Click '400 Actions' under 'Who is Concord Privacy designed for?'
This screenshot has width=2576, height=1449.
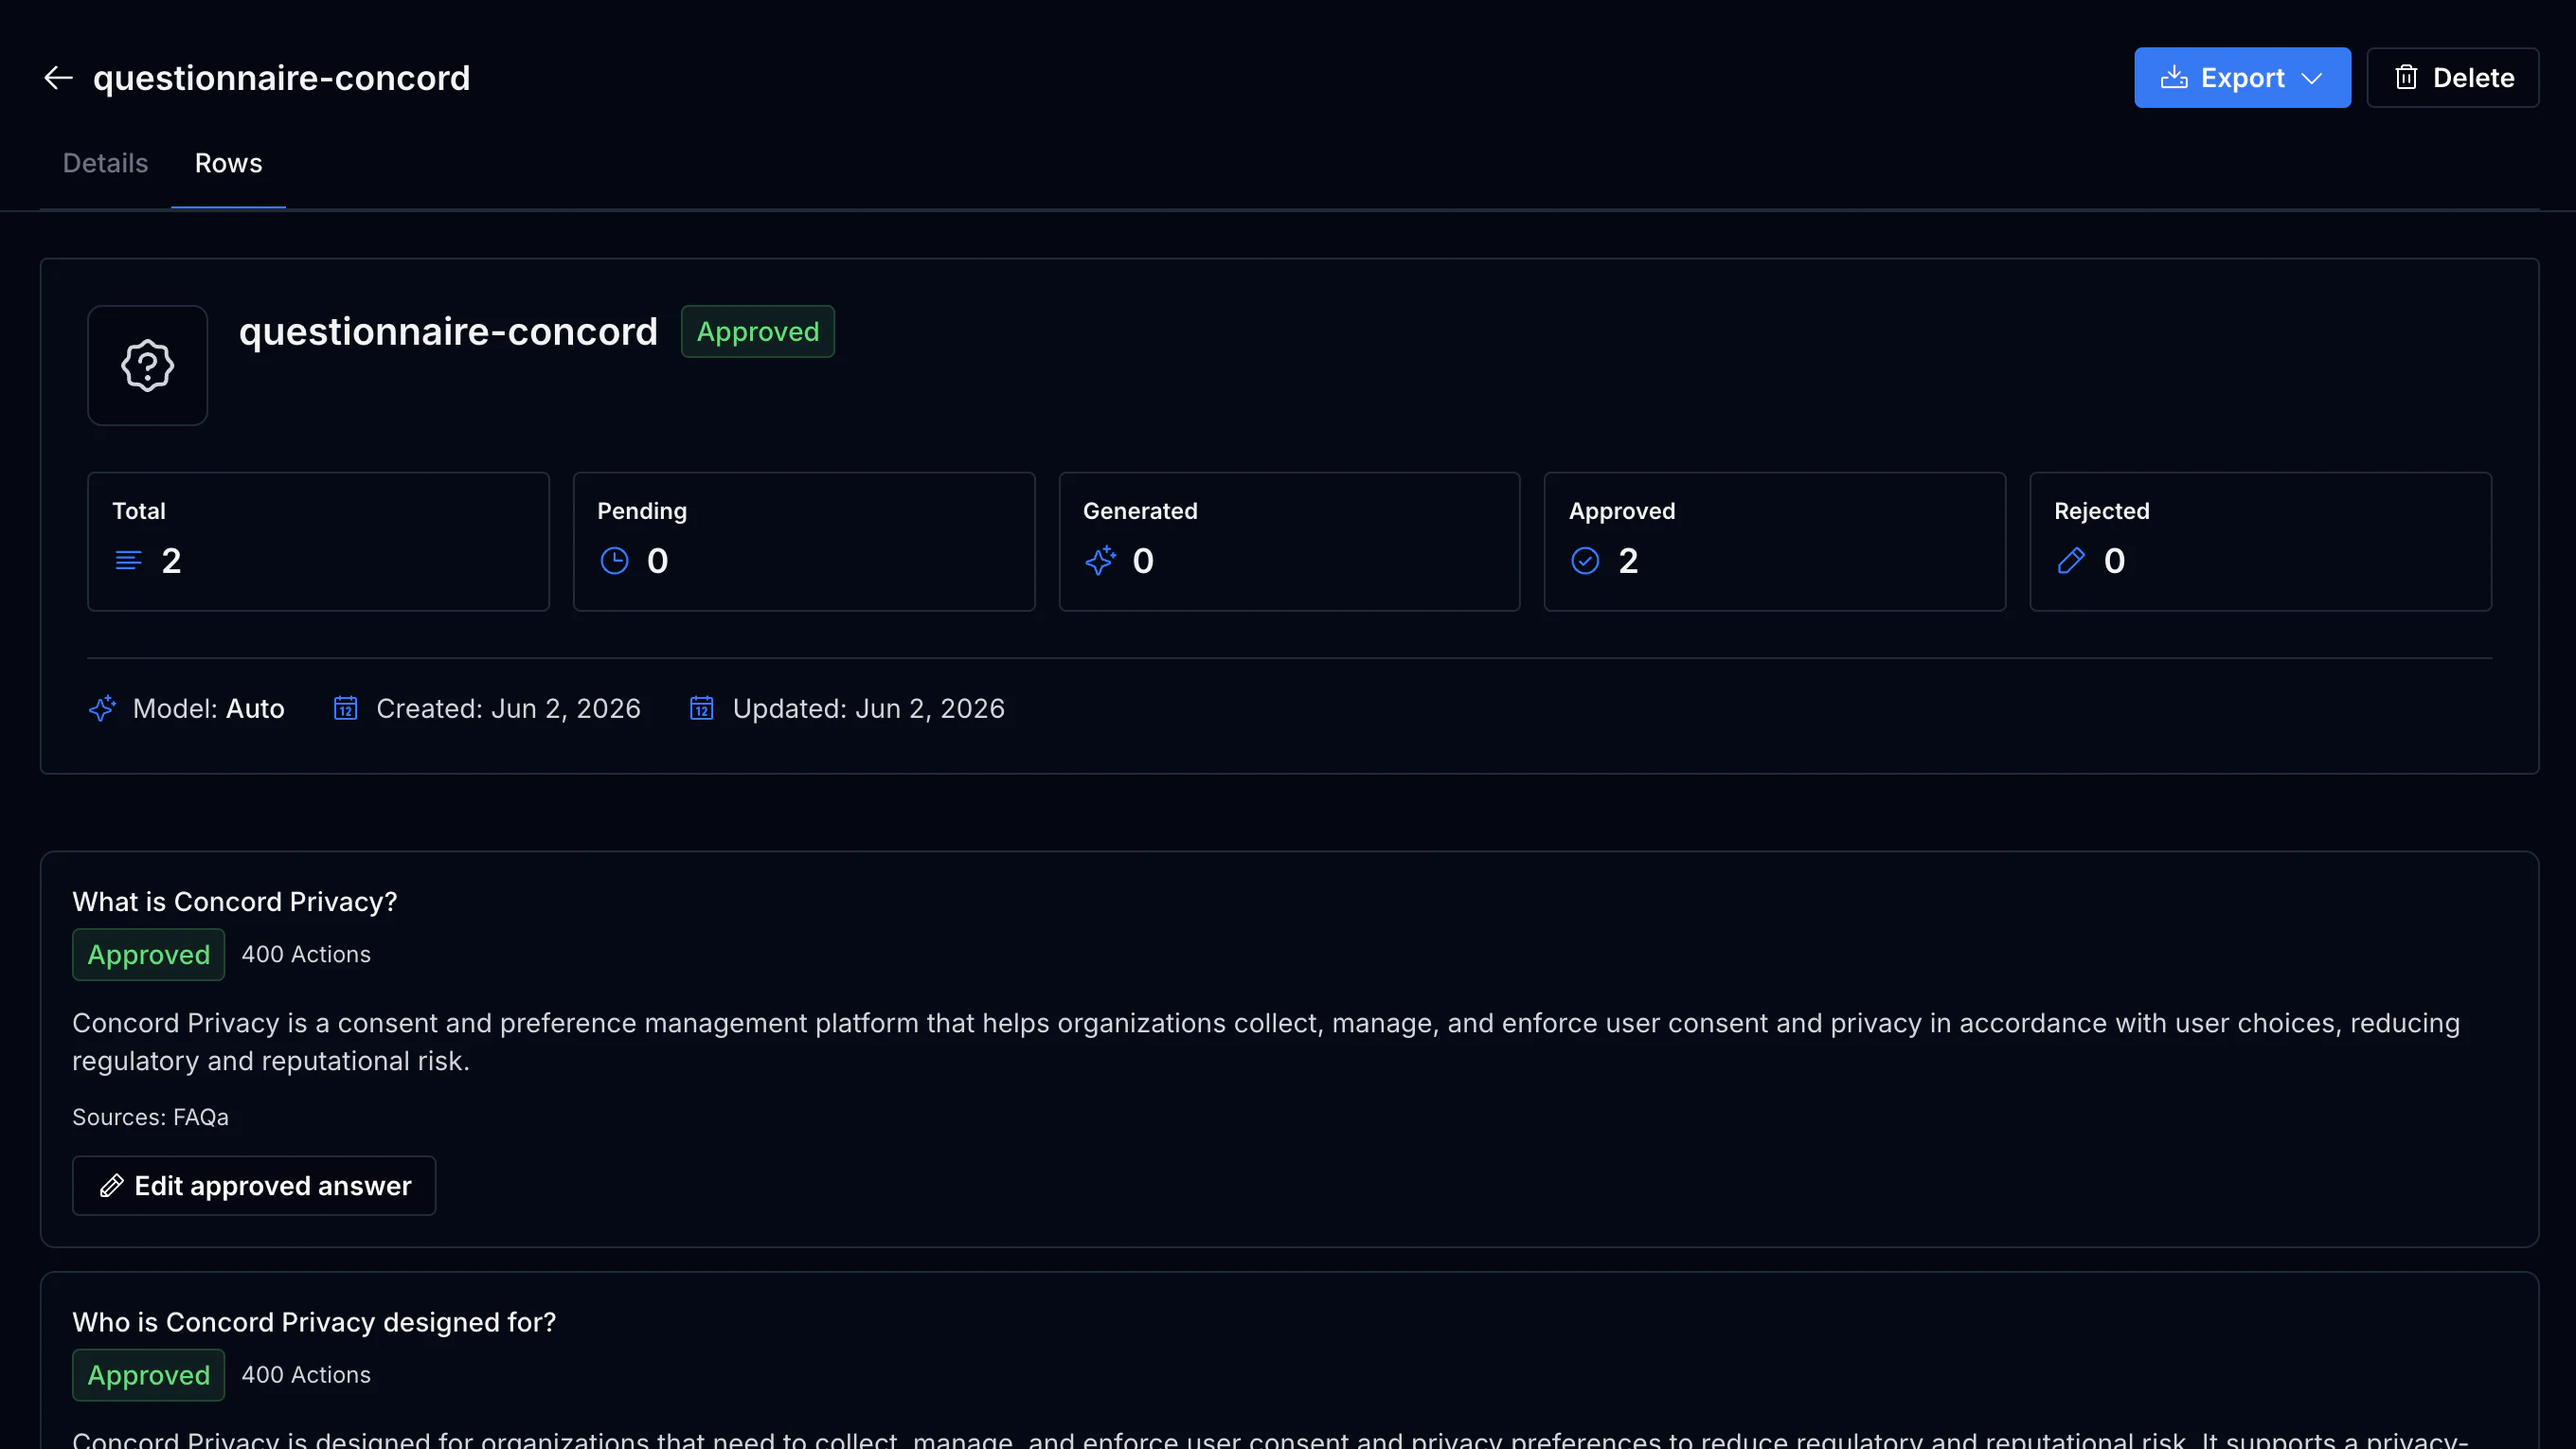tap(306, 1375)
